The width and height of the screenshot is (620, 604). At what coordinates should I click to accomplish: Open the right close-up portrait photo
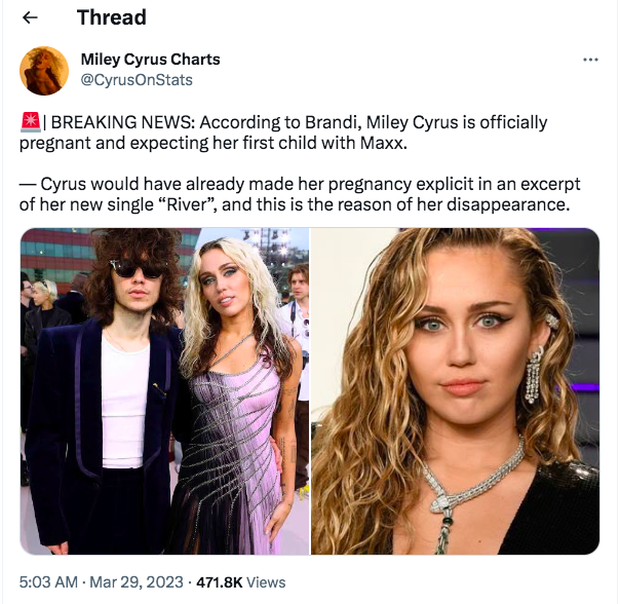[x=455, y=391]
